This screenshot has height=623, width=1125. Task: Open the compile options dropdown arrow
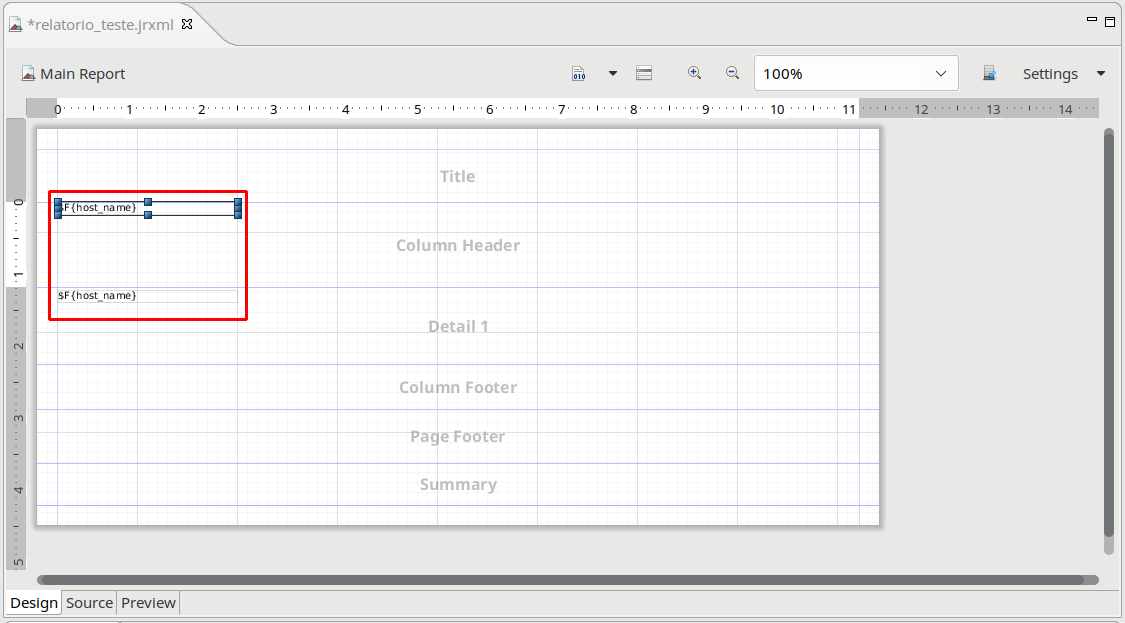click(613, 73)
